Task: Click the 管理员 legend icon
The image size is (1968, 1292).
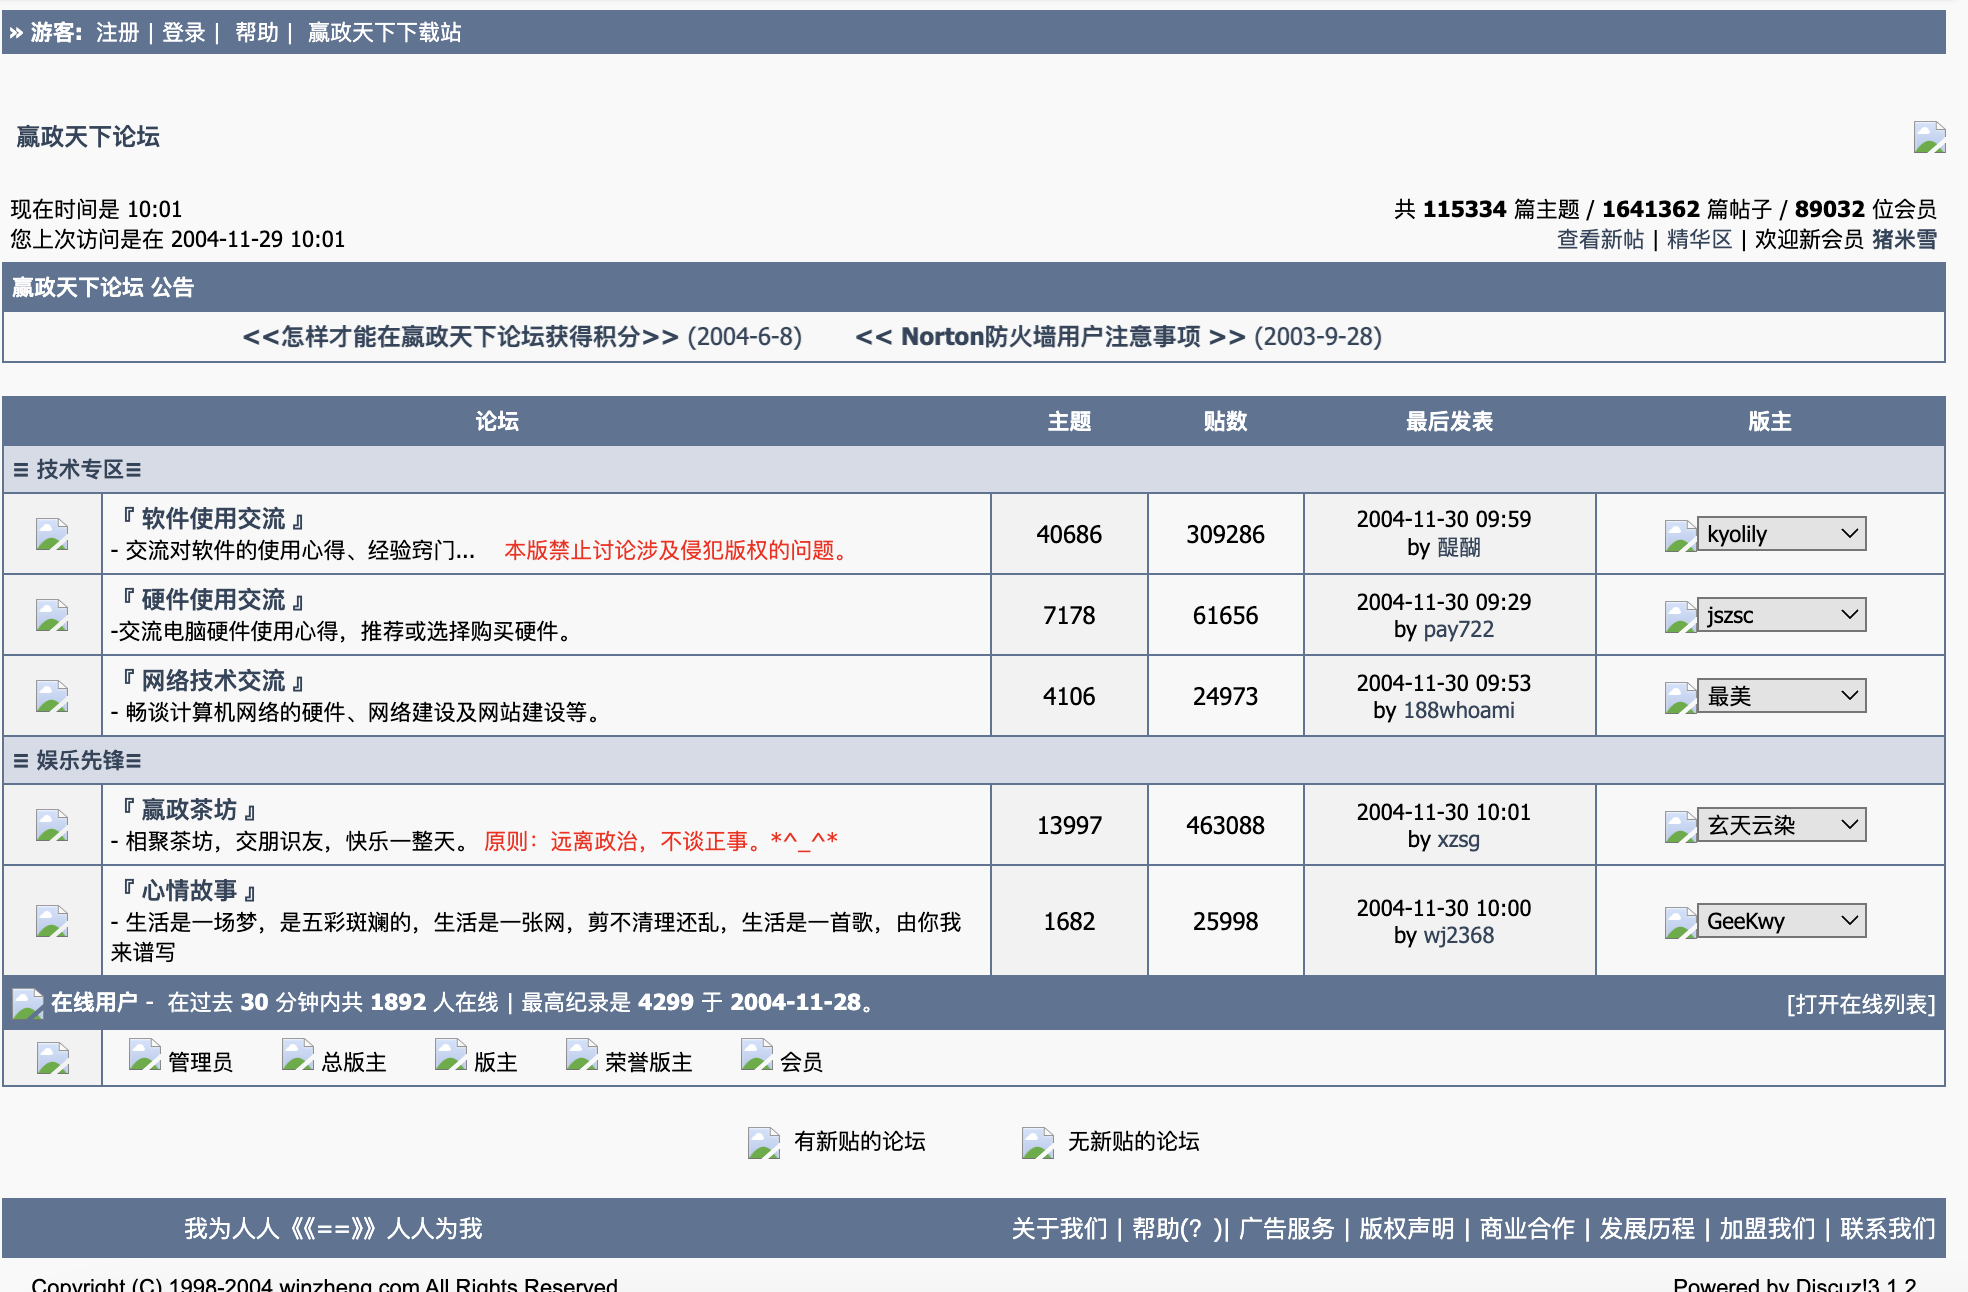Action: click(x=145, y=1055)
